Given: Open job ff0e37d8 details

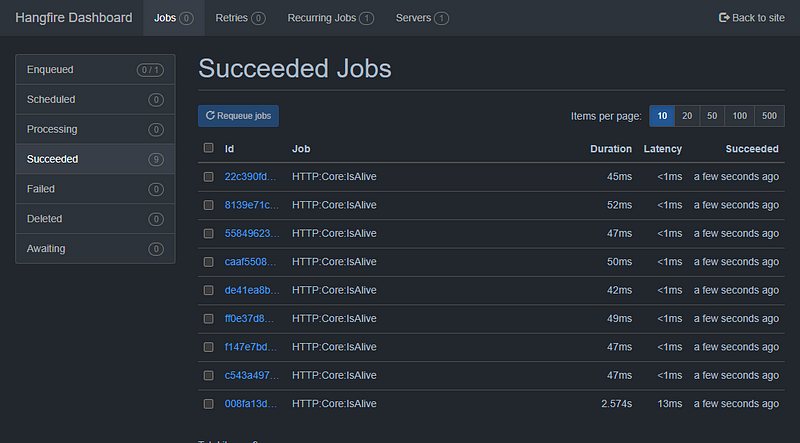Looking at the screenshot, I should tap(249, 318).
